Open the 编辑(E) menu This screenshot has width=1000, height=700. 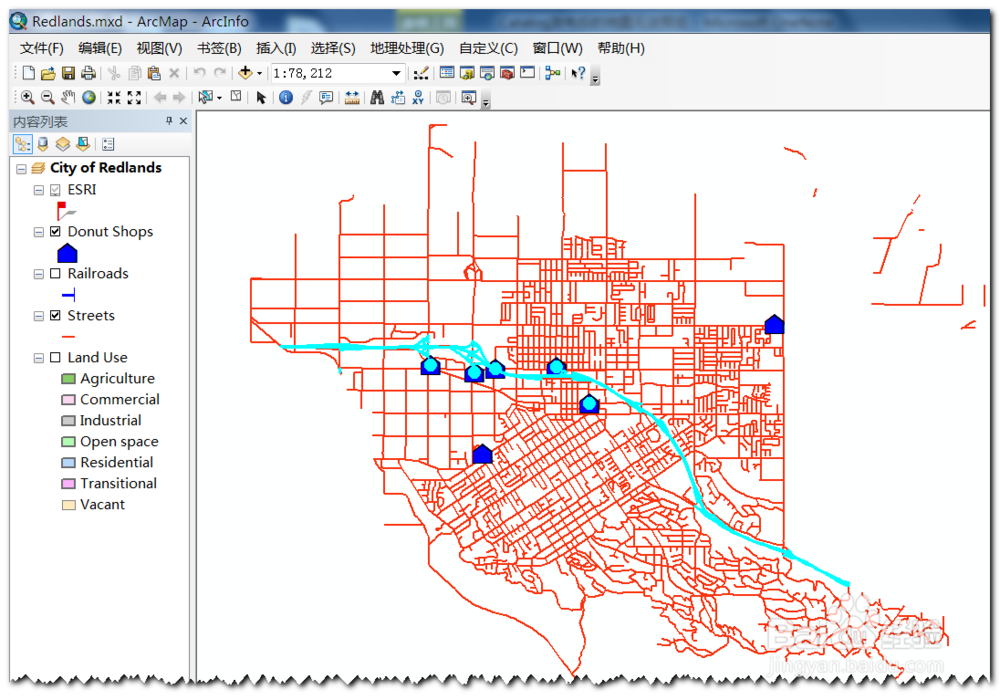pos(100,48)
